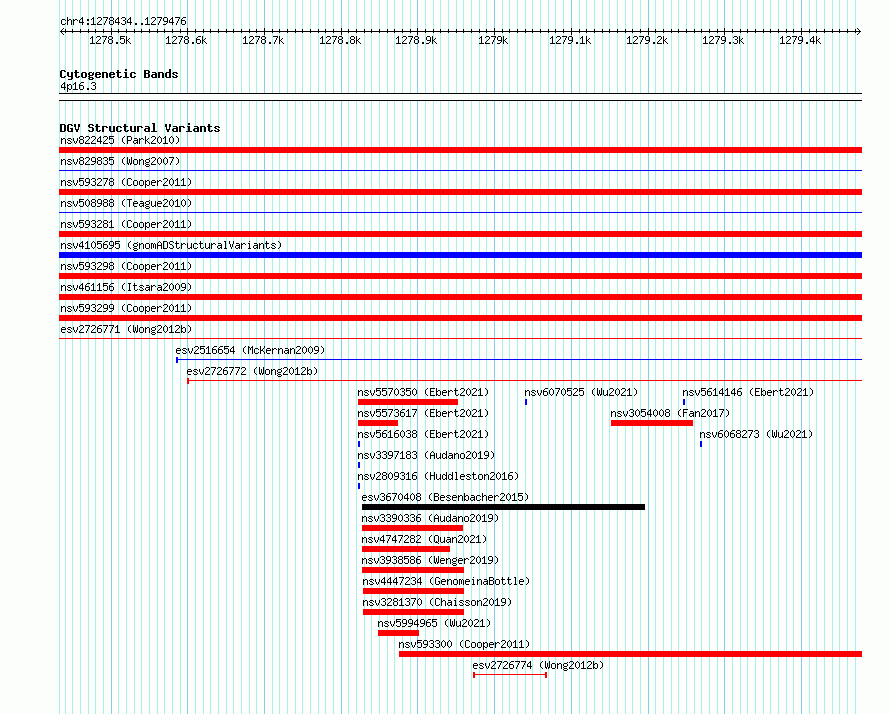This screenshot has width=890, height=714.
Task: Open the nsv829835 (Wong2007) variant label
Action: [120, 161]
